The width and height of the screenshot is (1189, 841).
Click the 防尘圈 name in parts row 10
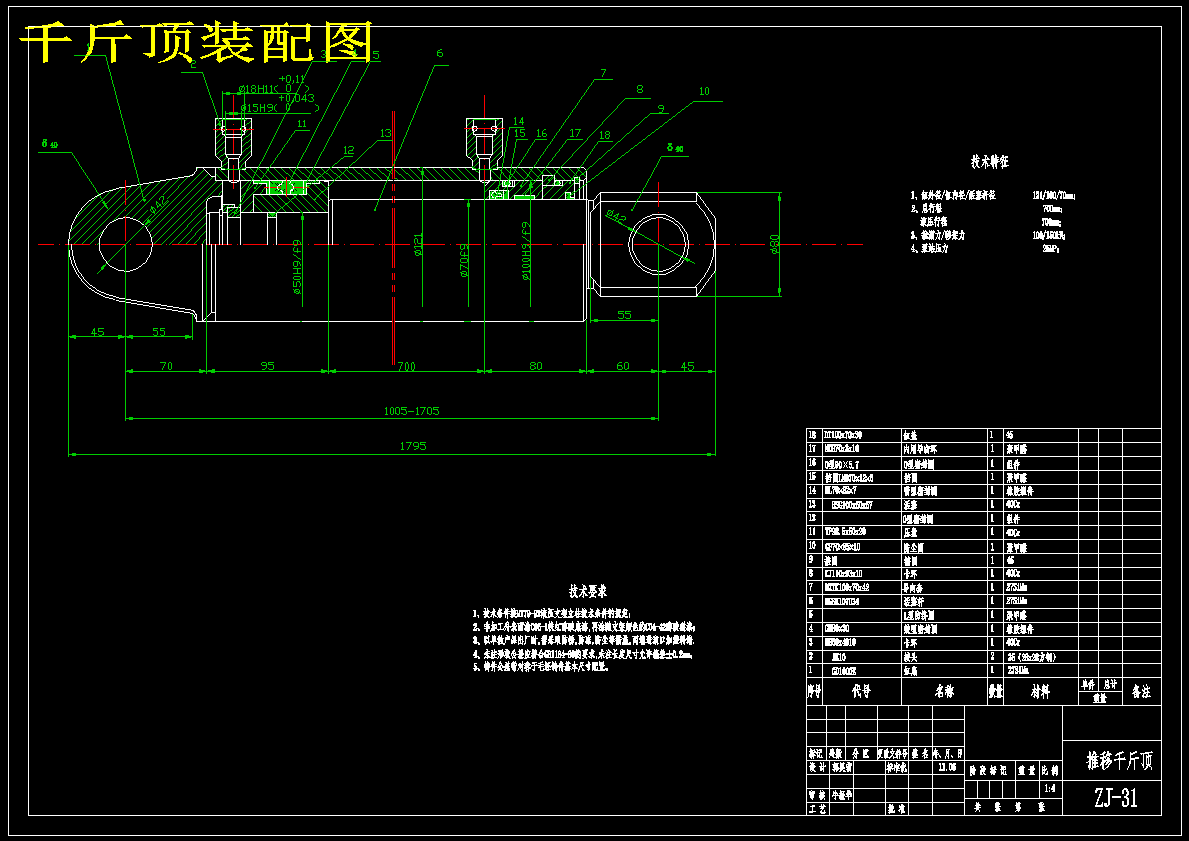(912, 547)
